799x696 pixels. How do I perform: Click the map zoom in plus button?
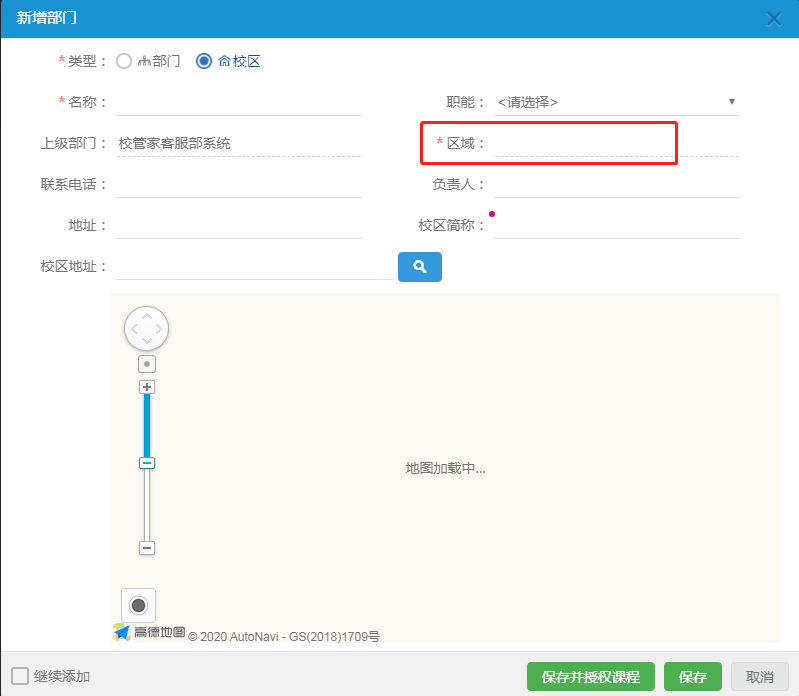tap(147, 387)
